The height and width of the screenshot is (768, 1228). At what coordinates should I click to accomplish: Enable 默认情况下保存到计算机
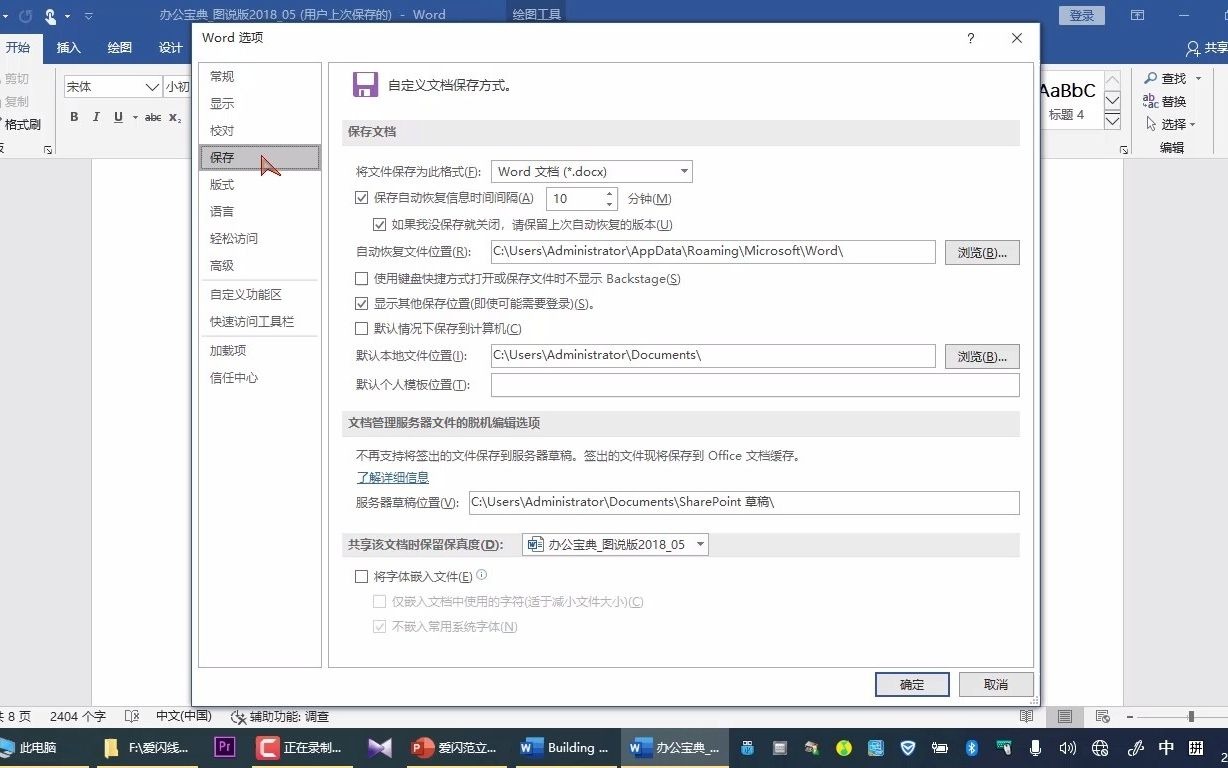(361, 328)
